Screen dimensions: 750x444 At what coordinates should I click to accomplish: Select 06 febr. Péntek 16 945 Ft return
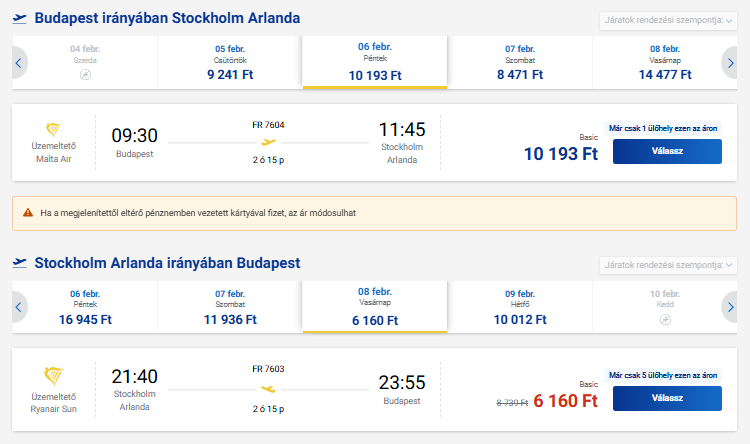[x=85, y=307]
